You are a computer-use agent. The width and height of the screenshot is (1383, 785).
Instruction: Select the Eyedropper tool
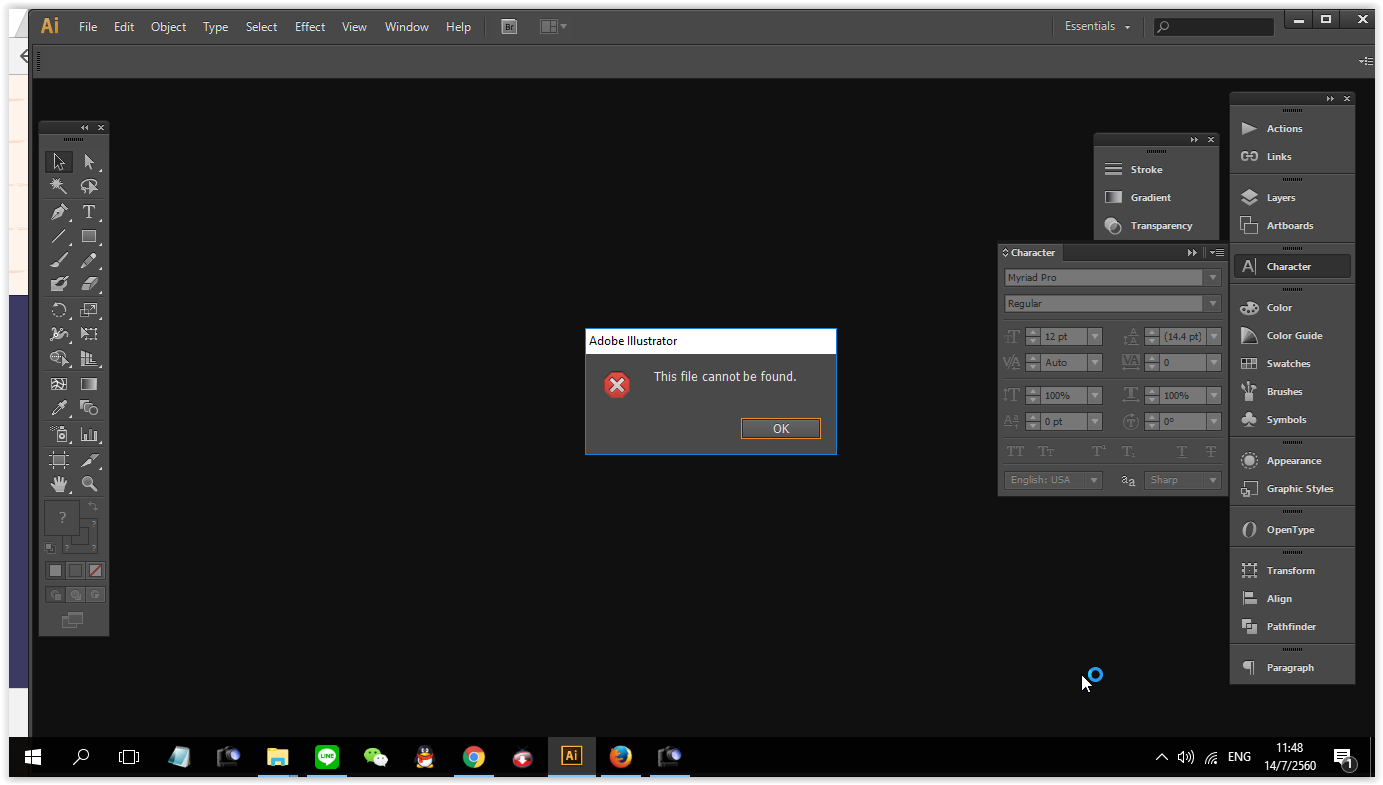tap(59, 408)
